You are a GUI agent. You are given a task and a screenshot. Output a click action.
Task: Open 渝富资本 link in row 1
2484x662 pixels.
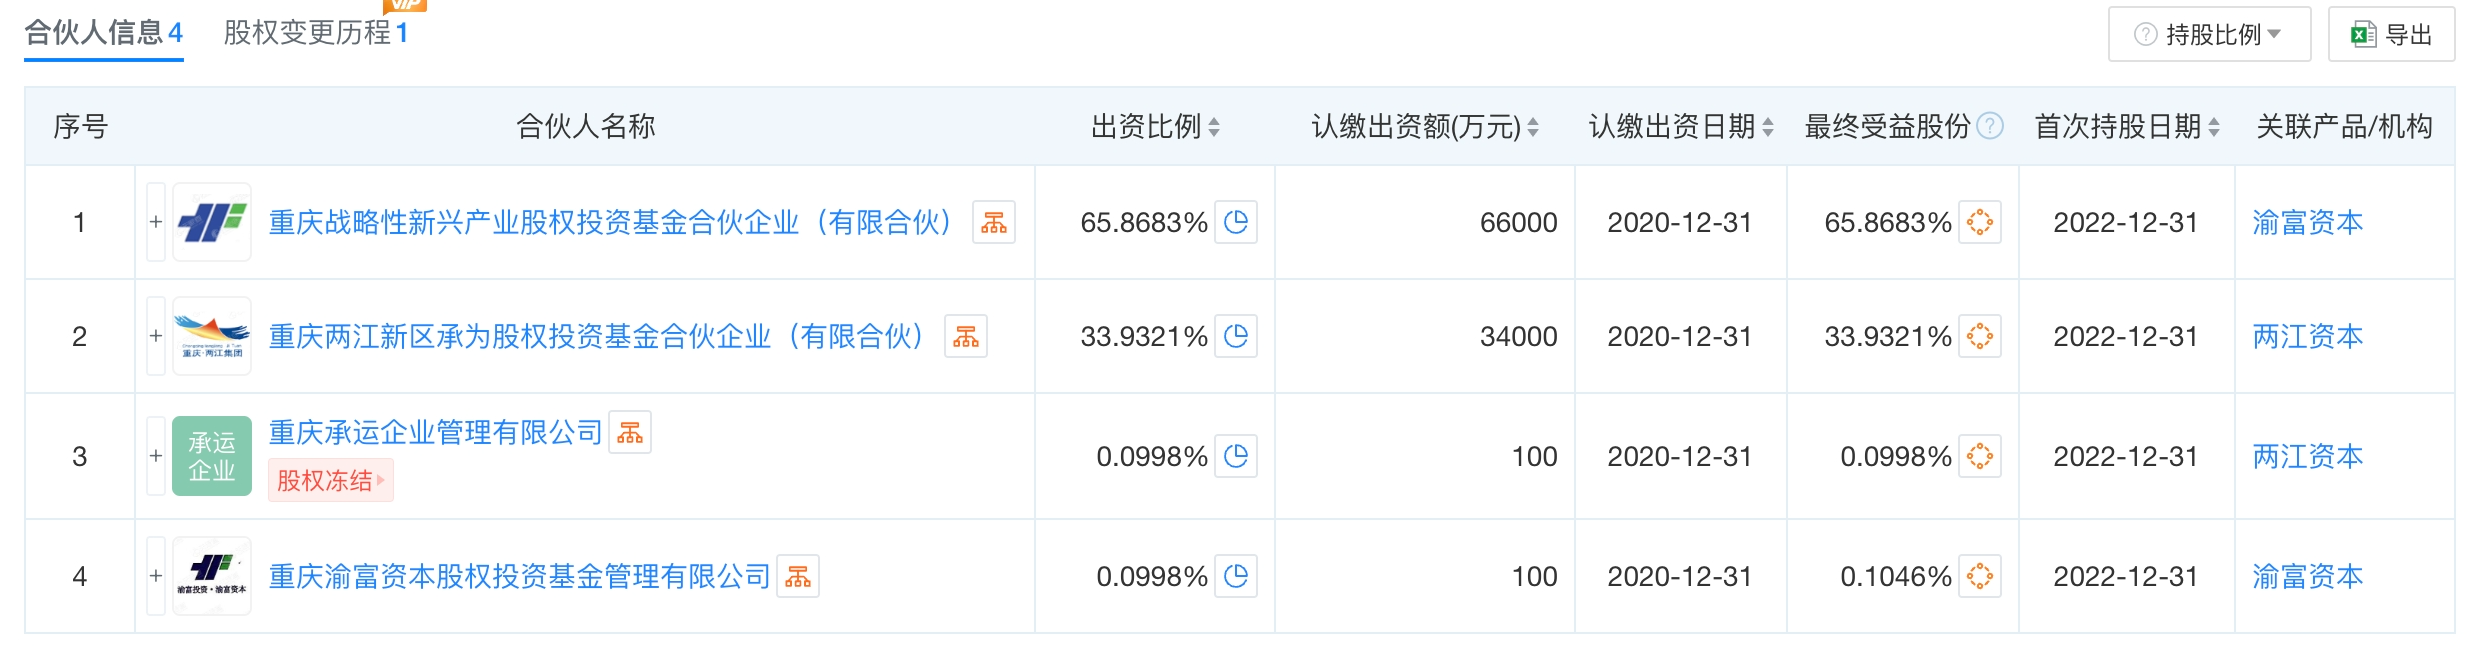pos(2308,222)
